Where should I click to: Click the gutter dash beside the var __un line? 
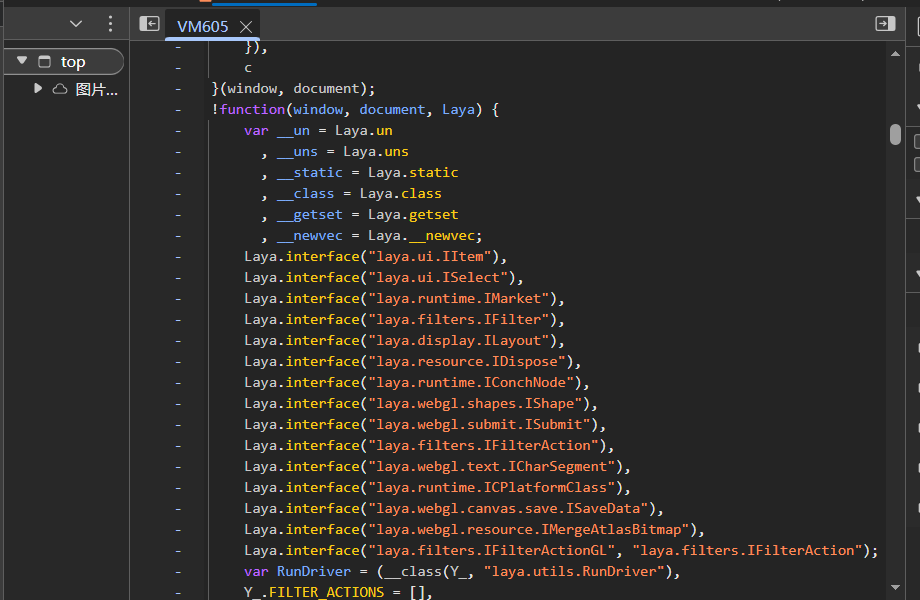(178, 131)
